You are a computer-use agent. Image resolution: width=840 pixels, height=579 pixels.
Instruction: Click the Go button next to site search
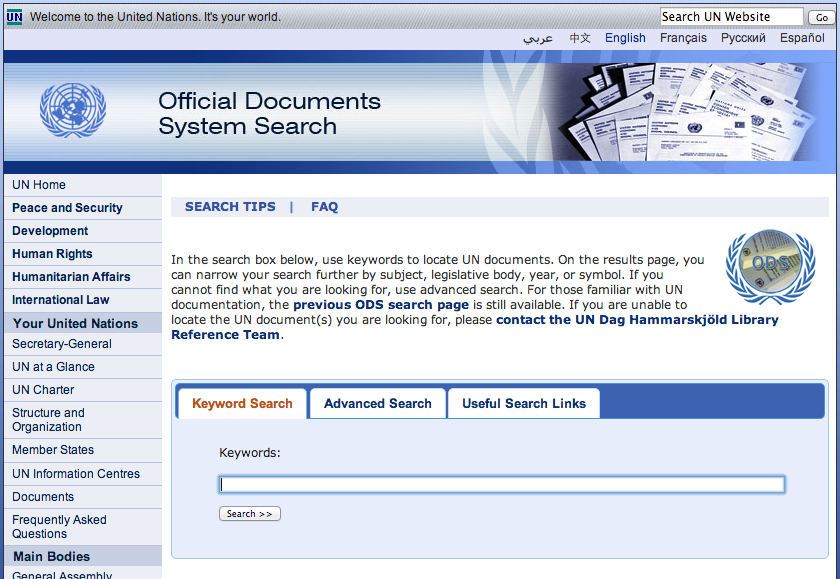pyautogui.click(x=821, y=17)
